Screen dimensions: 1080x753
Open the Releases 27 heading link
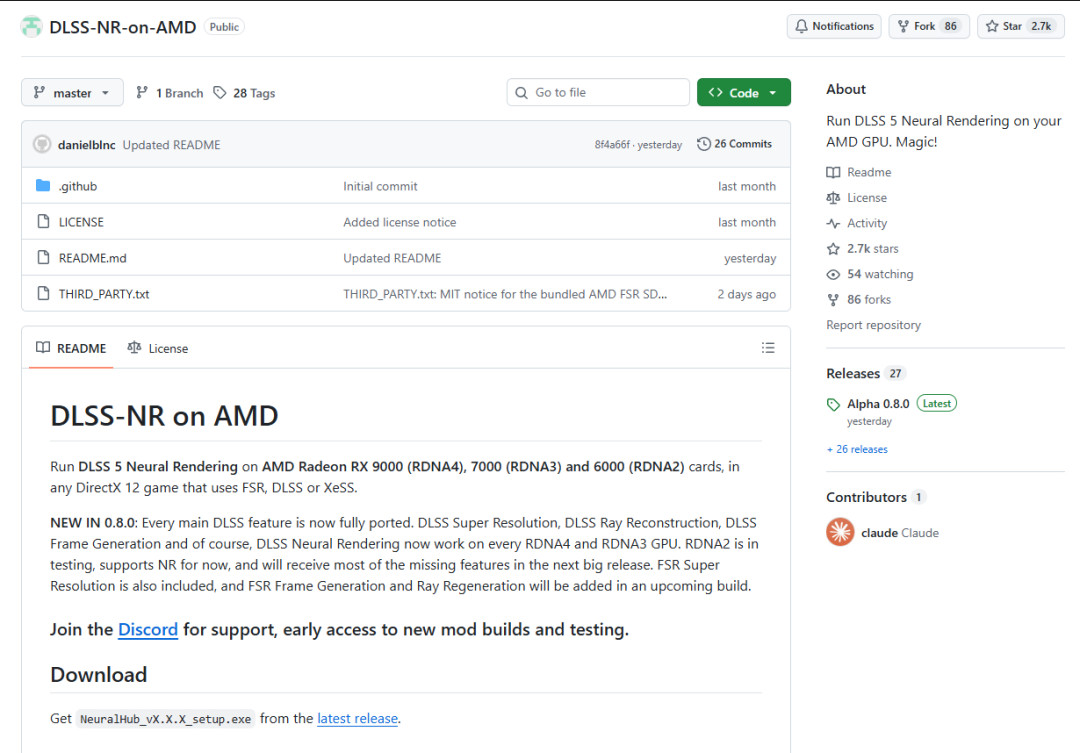(866, 373)
